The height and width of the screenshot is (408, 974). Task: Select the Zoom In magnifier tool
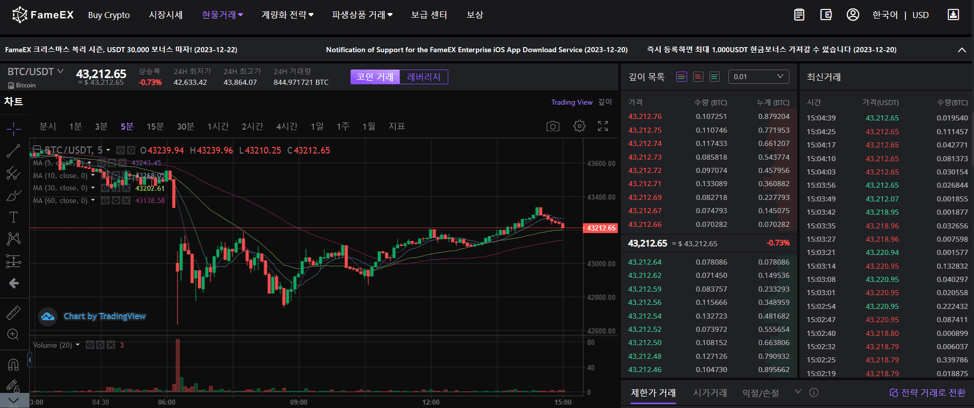pos(13,335)
